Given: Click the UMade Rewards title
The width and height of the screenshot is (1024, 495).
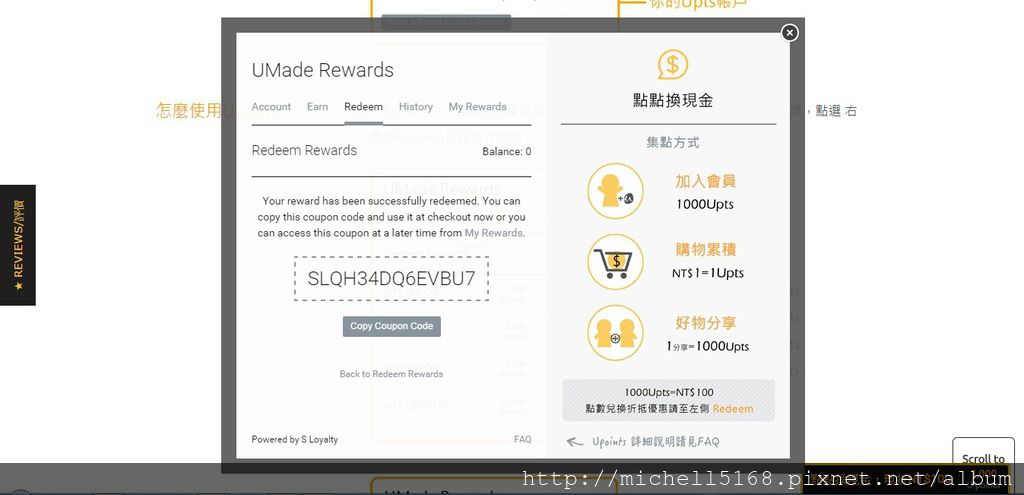Looking at the screenshot, I should (323, 70).
